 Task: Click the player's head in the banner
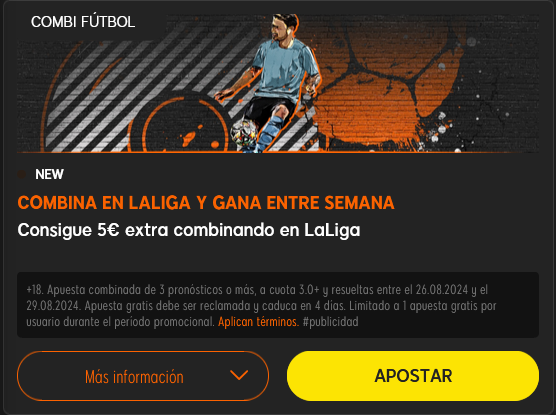coord(284,27)
